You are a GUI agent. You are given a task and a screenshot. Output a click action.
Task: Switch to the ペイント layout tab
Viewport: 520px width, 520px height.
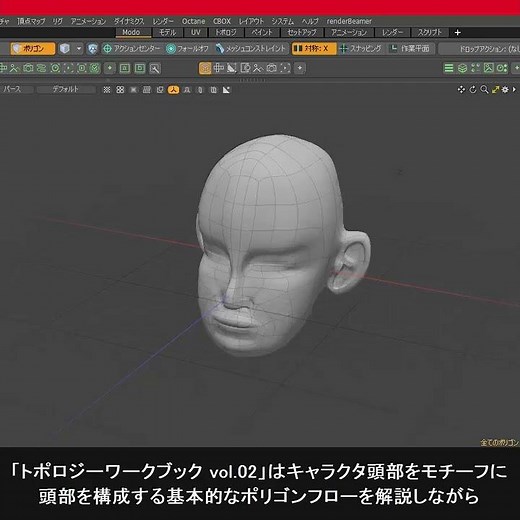point(262,32)
